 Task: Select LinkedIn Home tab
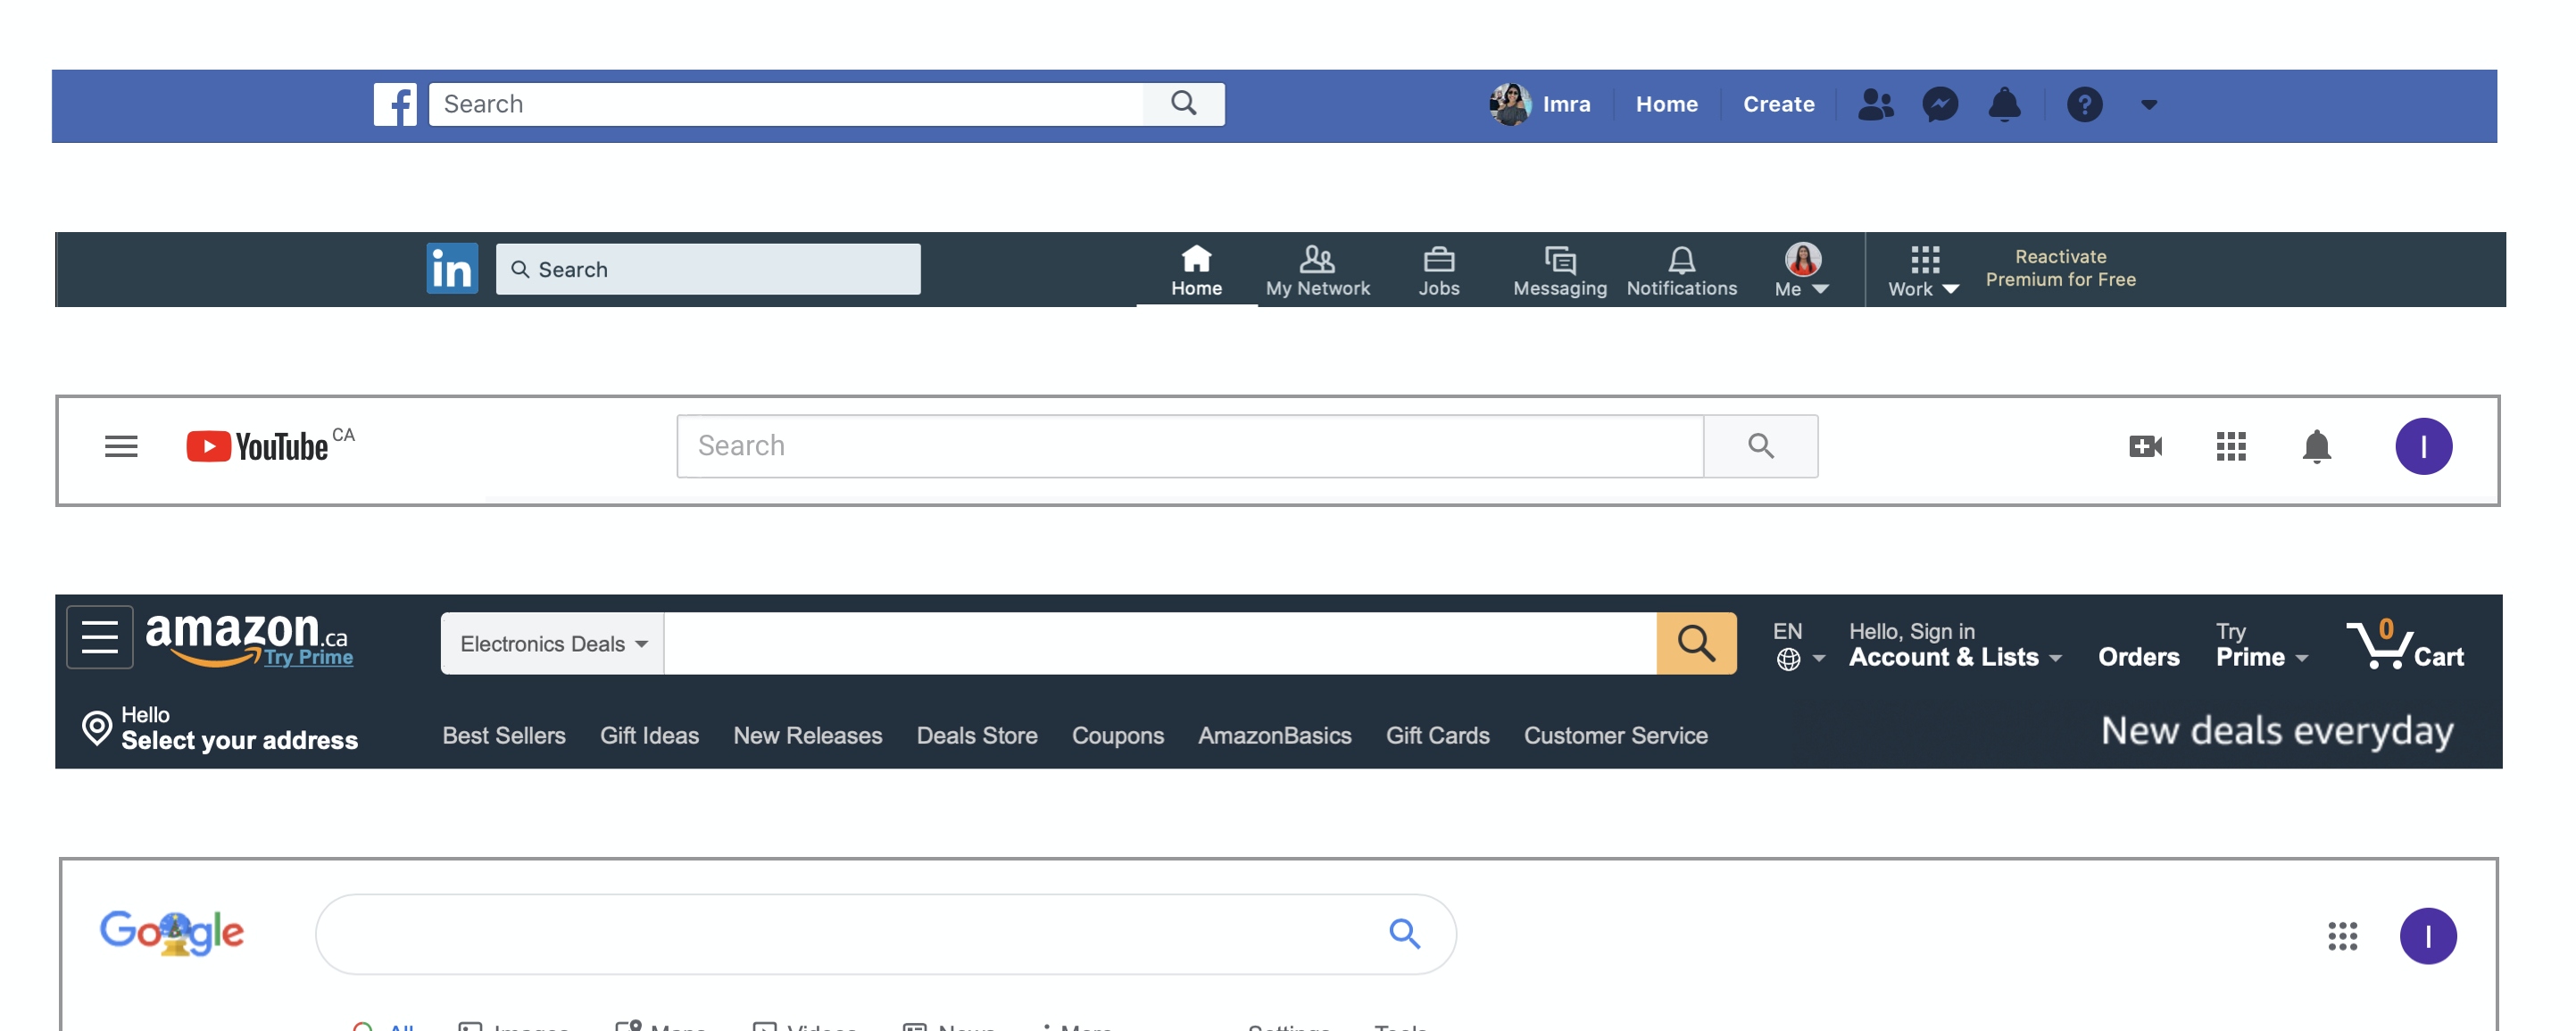1196,271
